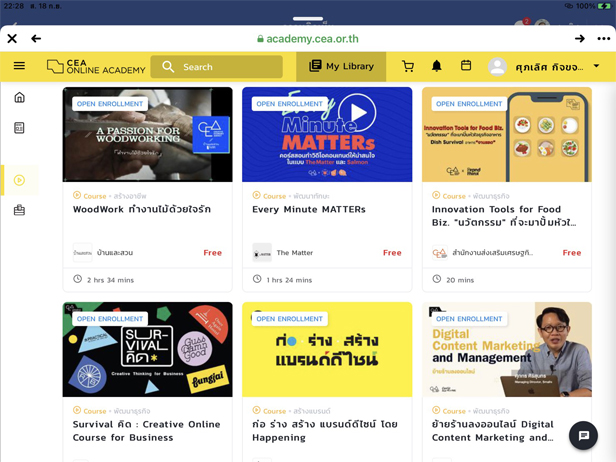The width and height of the screenshot is (616, 462).
Task: Open the Every Minute MATTERs thumbnail
Action: [327, 134]
